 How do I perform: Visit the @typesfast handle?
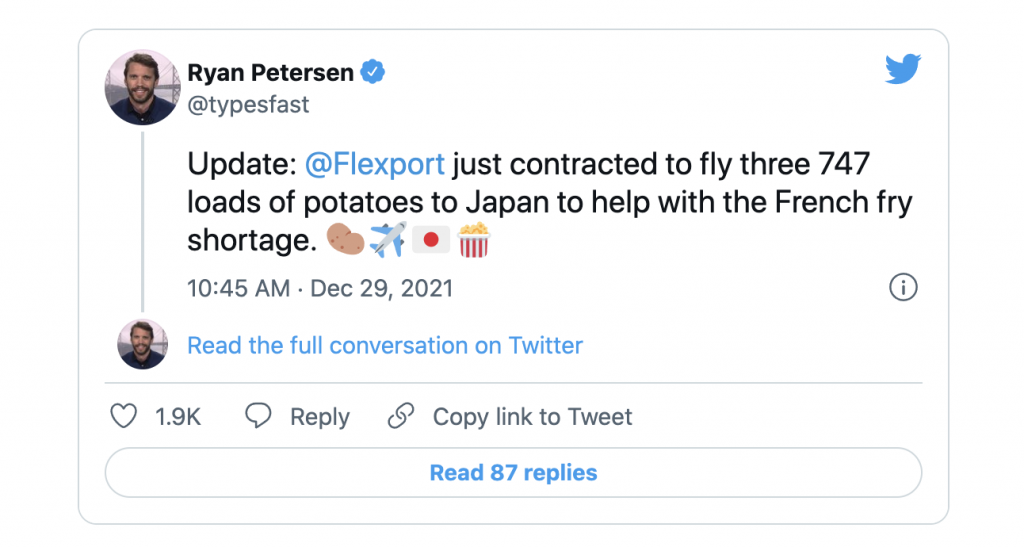click(248, 103)
